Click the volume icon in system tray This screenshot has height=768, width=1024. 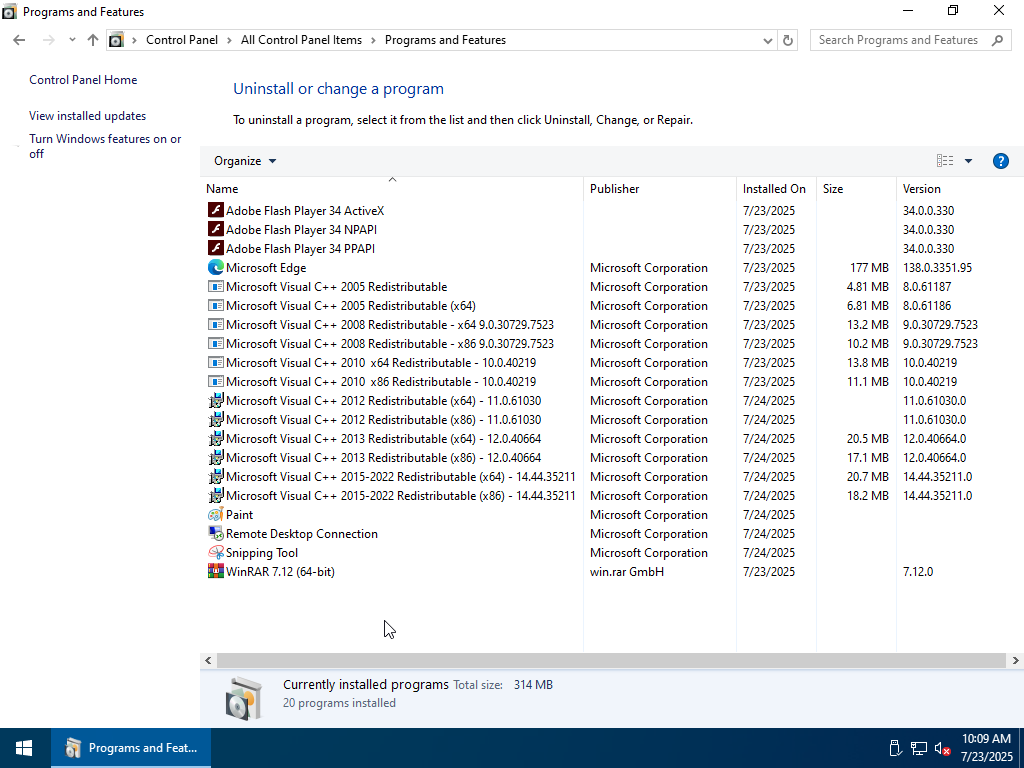click(x=941, y=748)
